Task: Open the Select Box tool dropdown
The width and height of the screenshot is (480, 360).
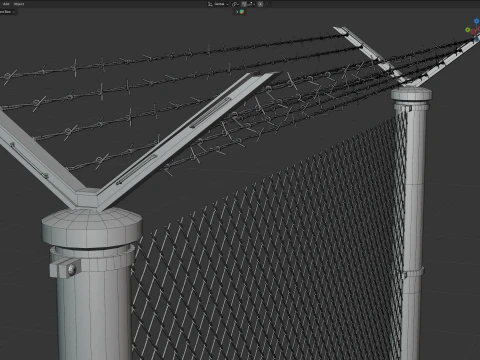Action: (x=7, y=12)
